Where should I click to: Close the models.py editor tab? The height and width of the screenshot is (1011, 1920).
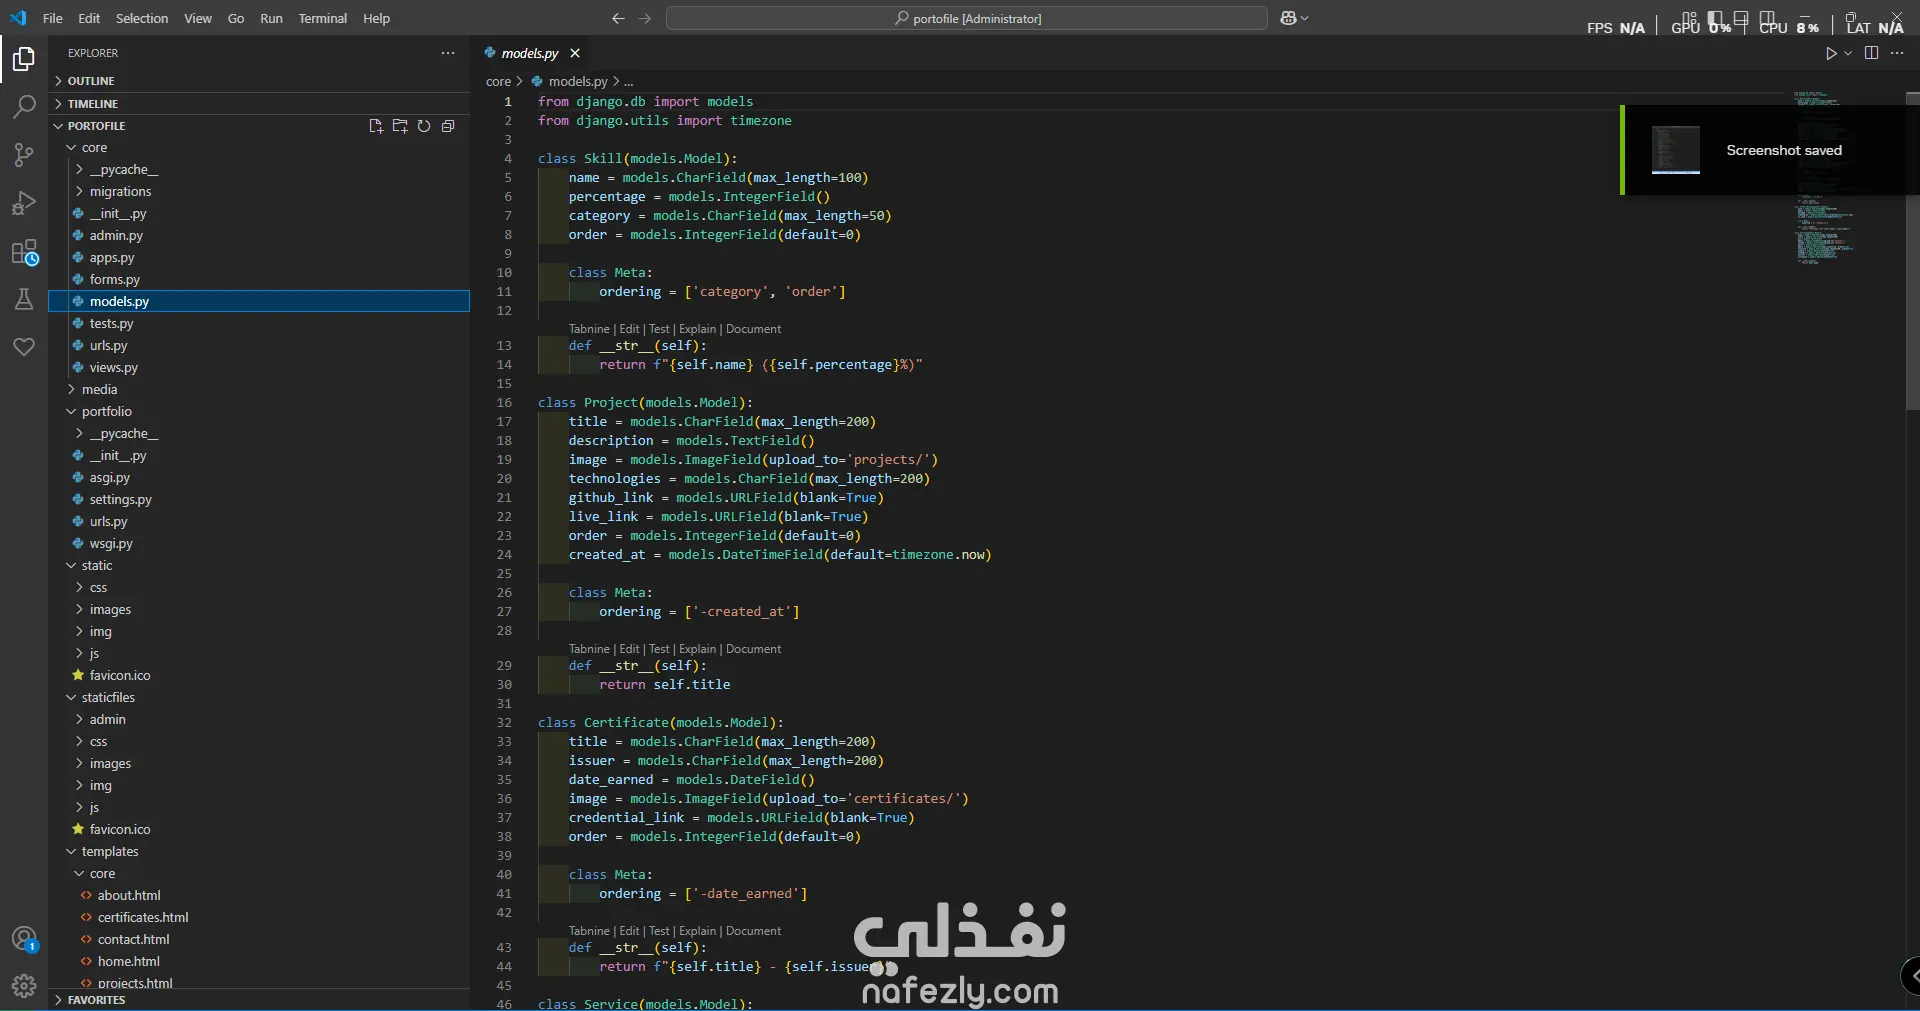click(575, 53)
